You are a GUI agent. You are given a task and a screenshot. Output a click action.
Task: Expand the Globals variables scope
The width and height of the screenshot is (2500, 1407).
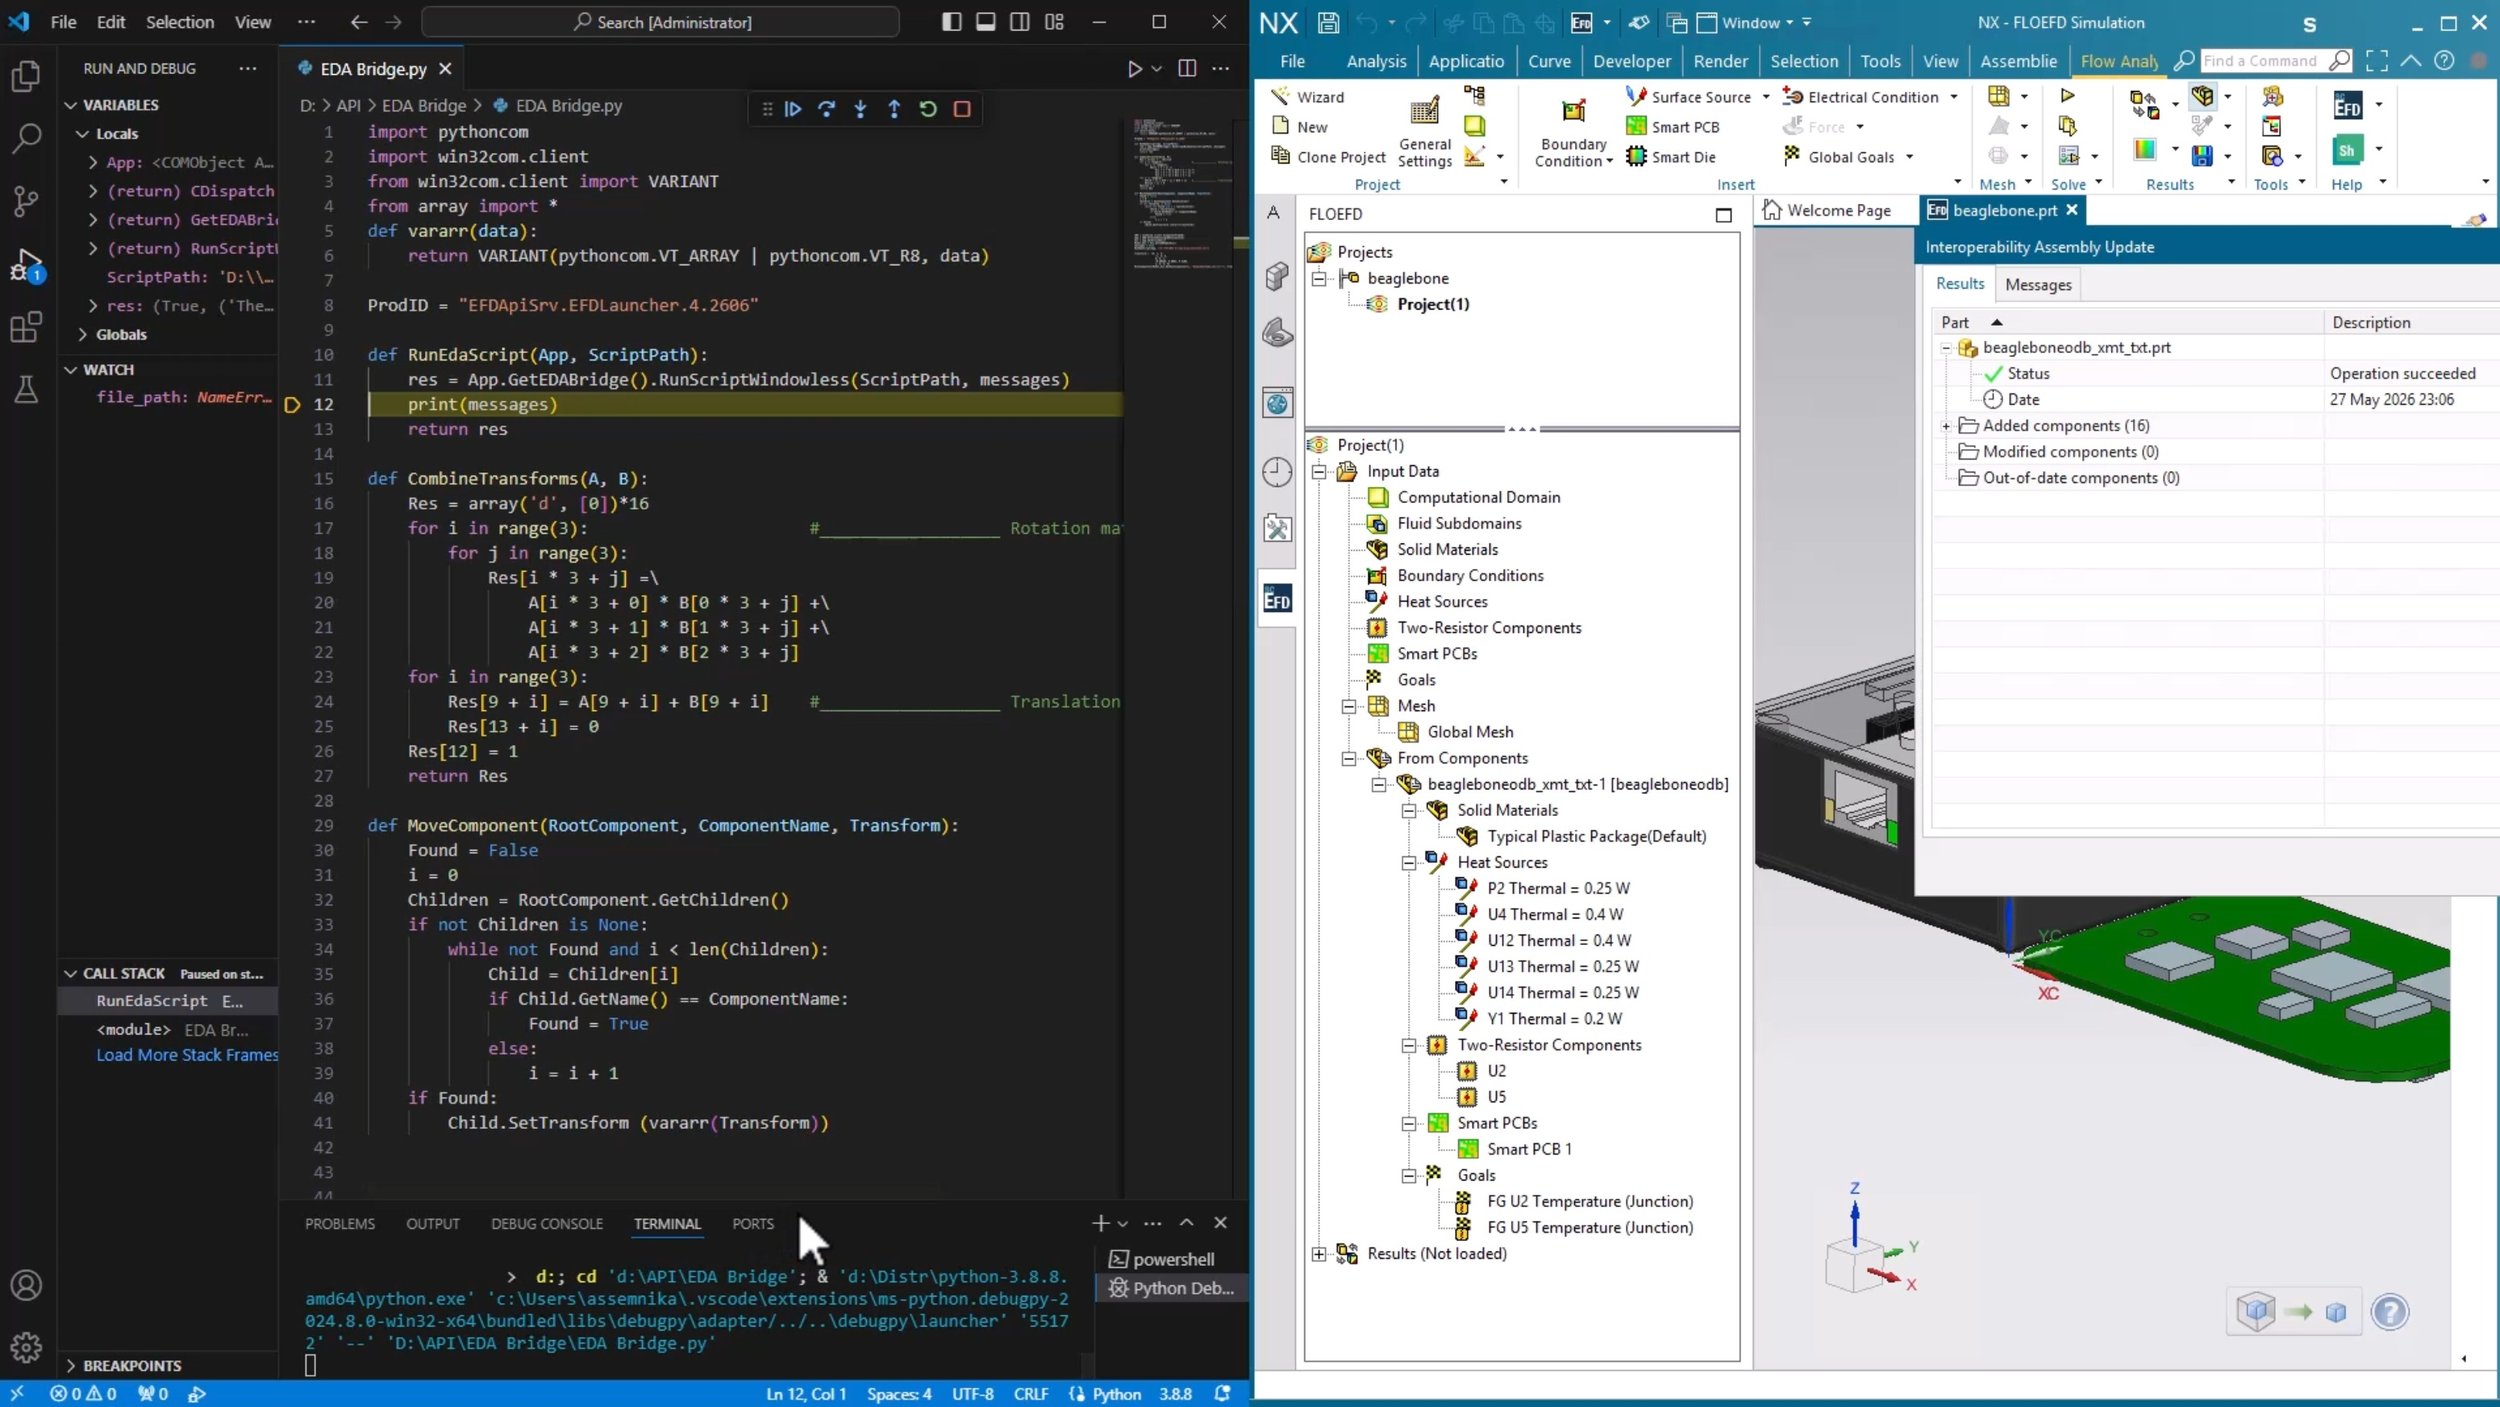point(84,335)
